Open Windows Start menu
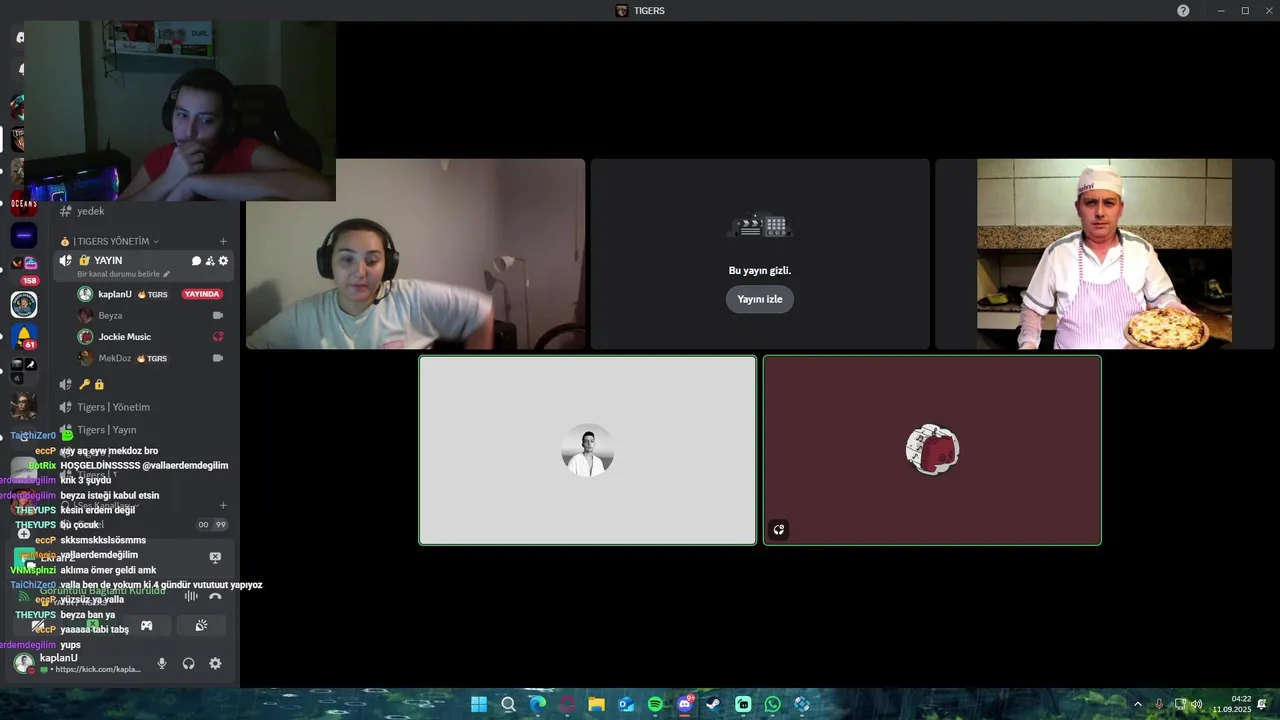The image size is (1280, 720). pyautogui.click(x=479, y=704)
